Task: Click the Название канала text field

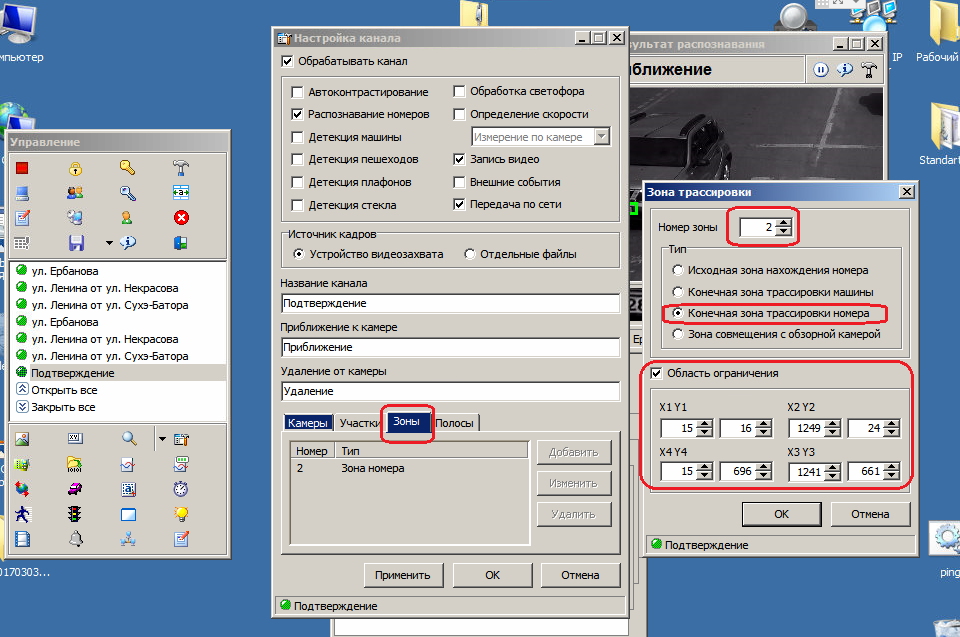Action: 451,303
